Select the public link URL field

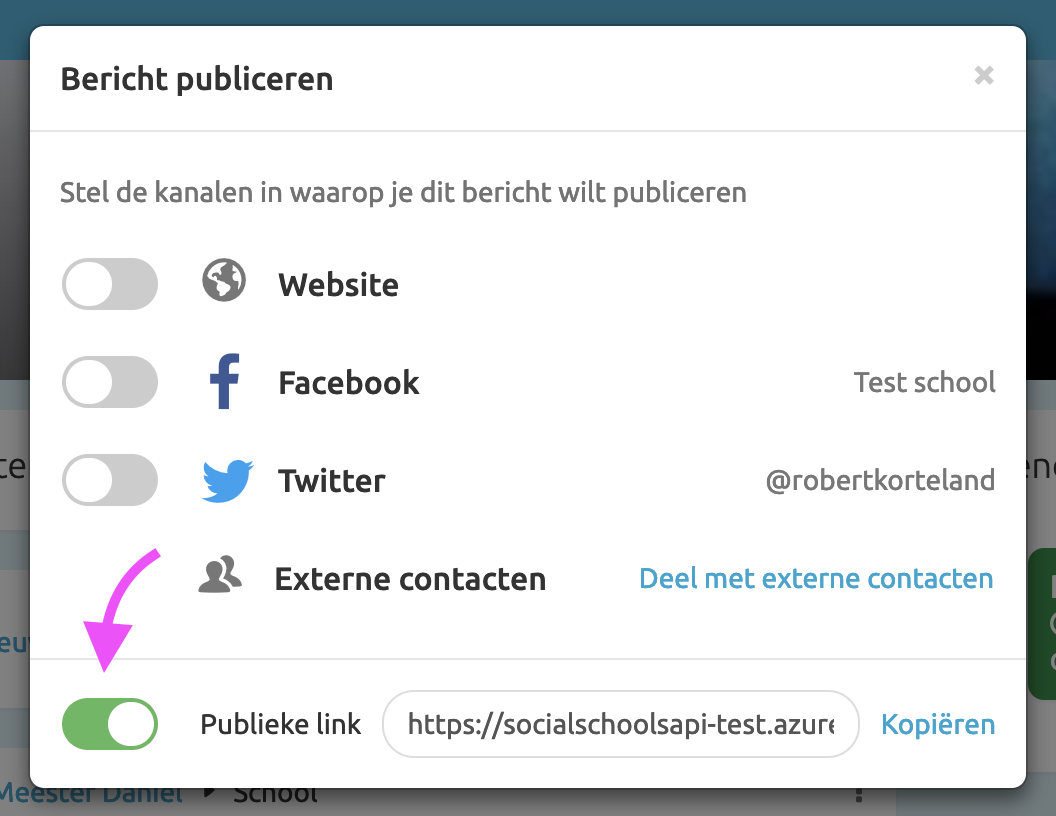coord(620,724)
